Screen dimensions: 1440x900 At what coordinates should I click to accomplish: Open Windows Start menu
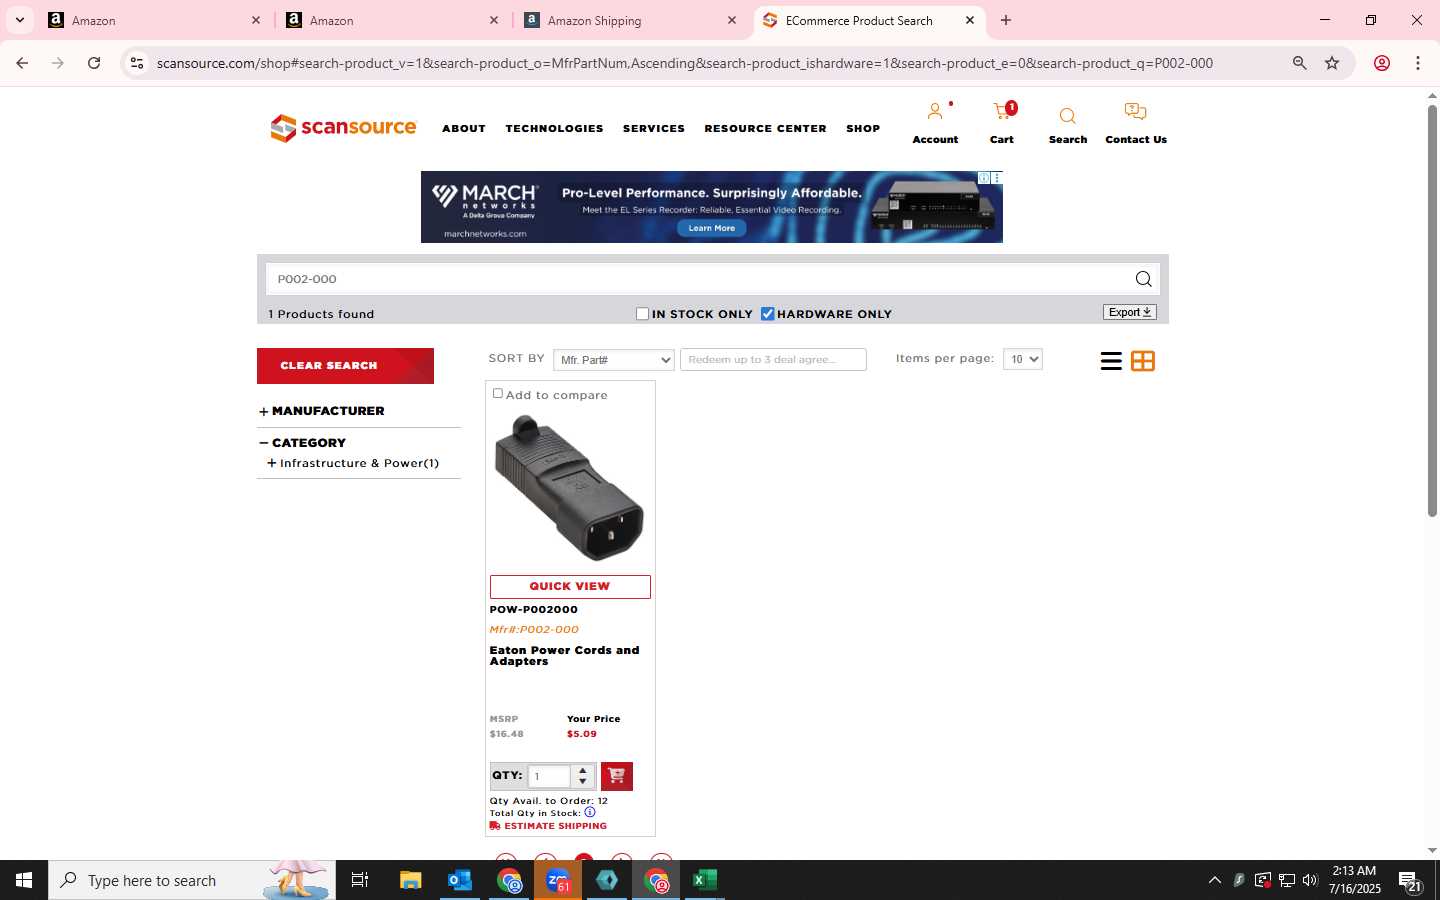coord(24,880)
